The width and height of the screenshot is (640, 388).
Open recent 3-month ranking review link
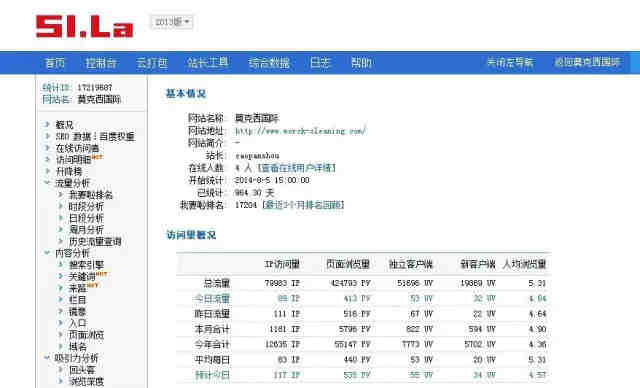304,205
